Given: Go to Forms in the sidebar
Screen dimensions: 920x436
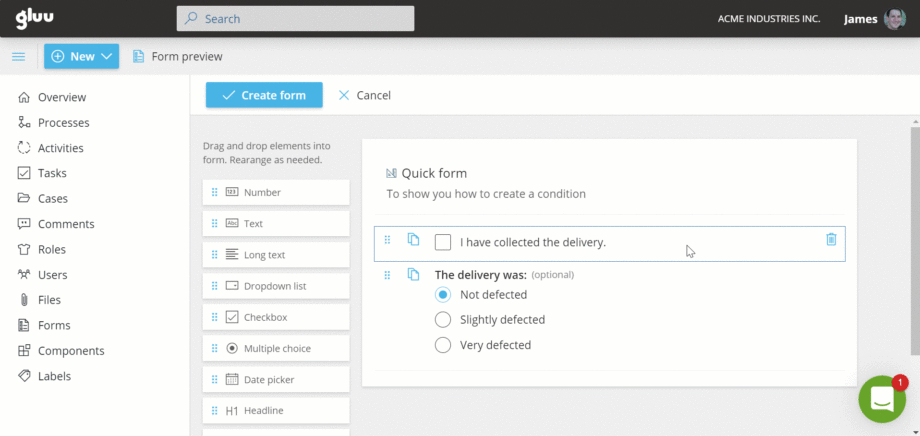Looking at the screenshot, I should pos(54,325).
